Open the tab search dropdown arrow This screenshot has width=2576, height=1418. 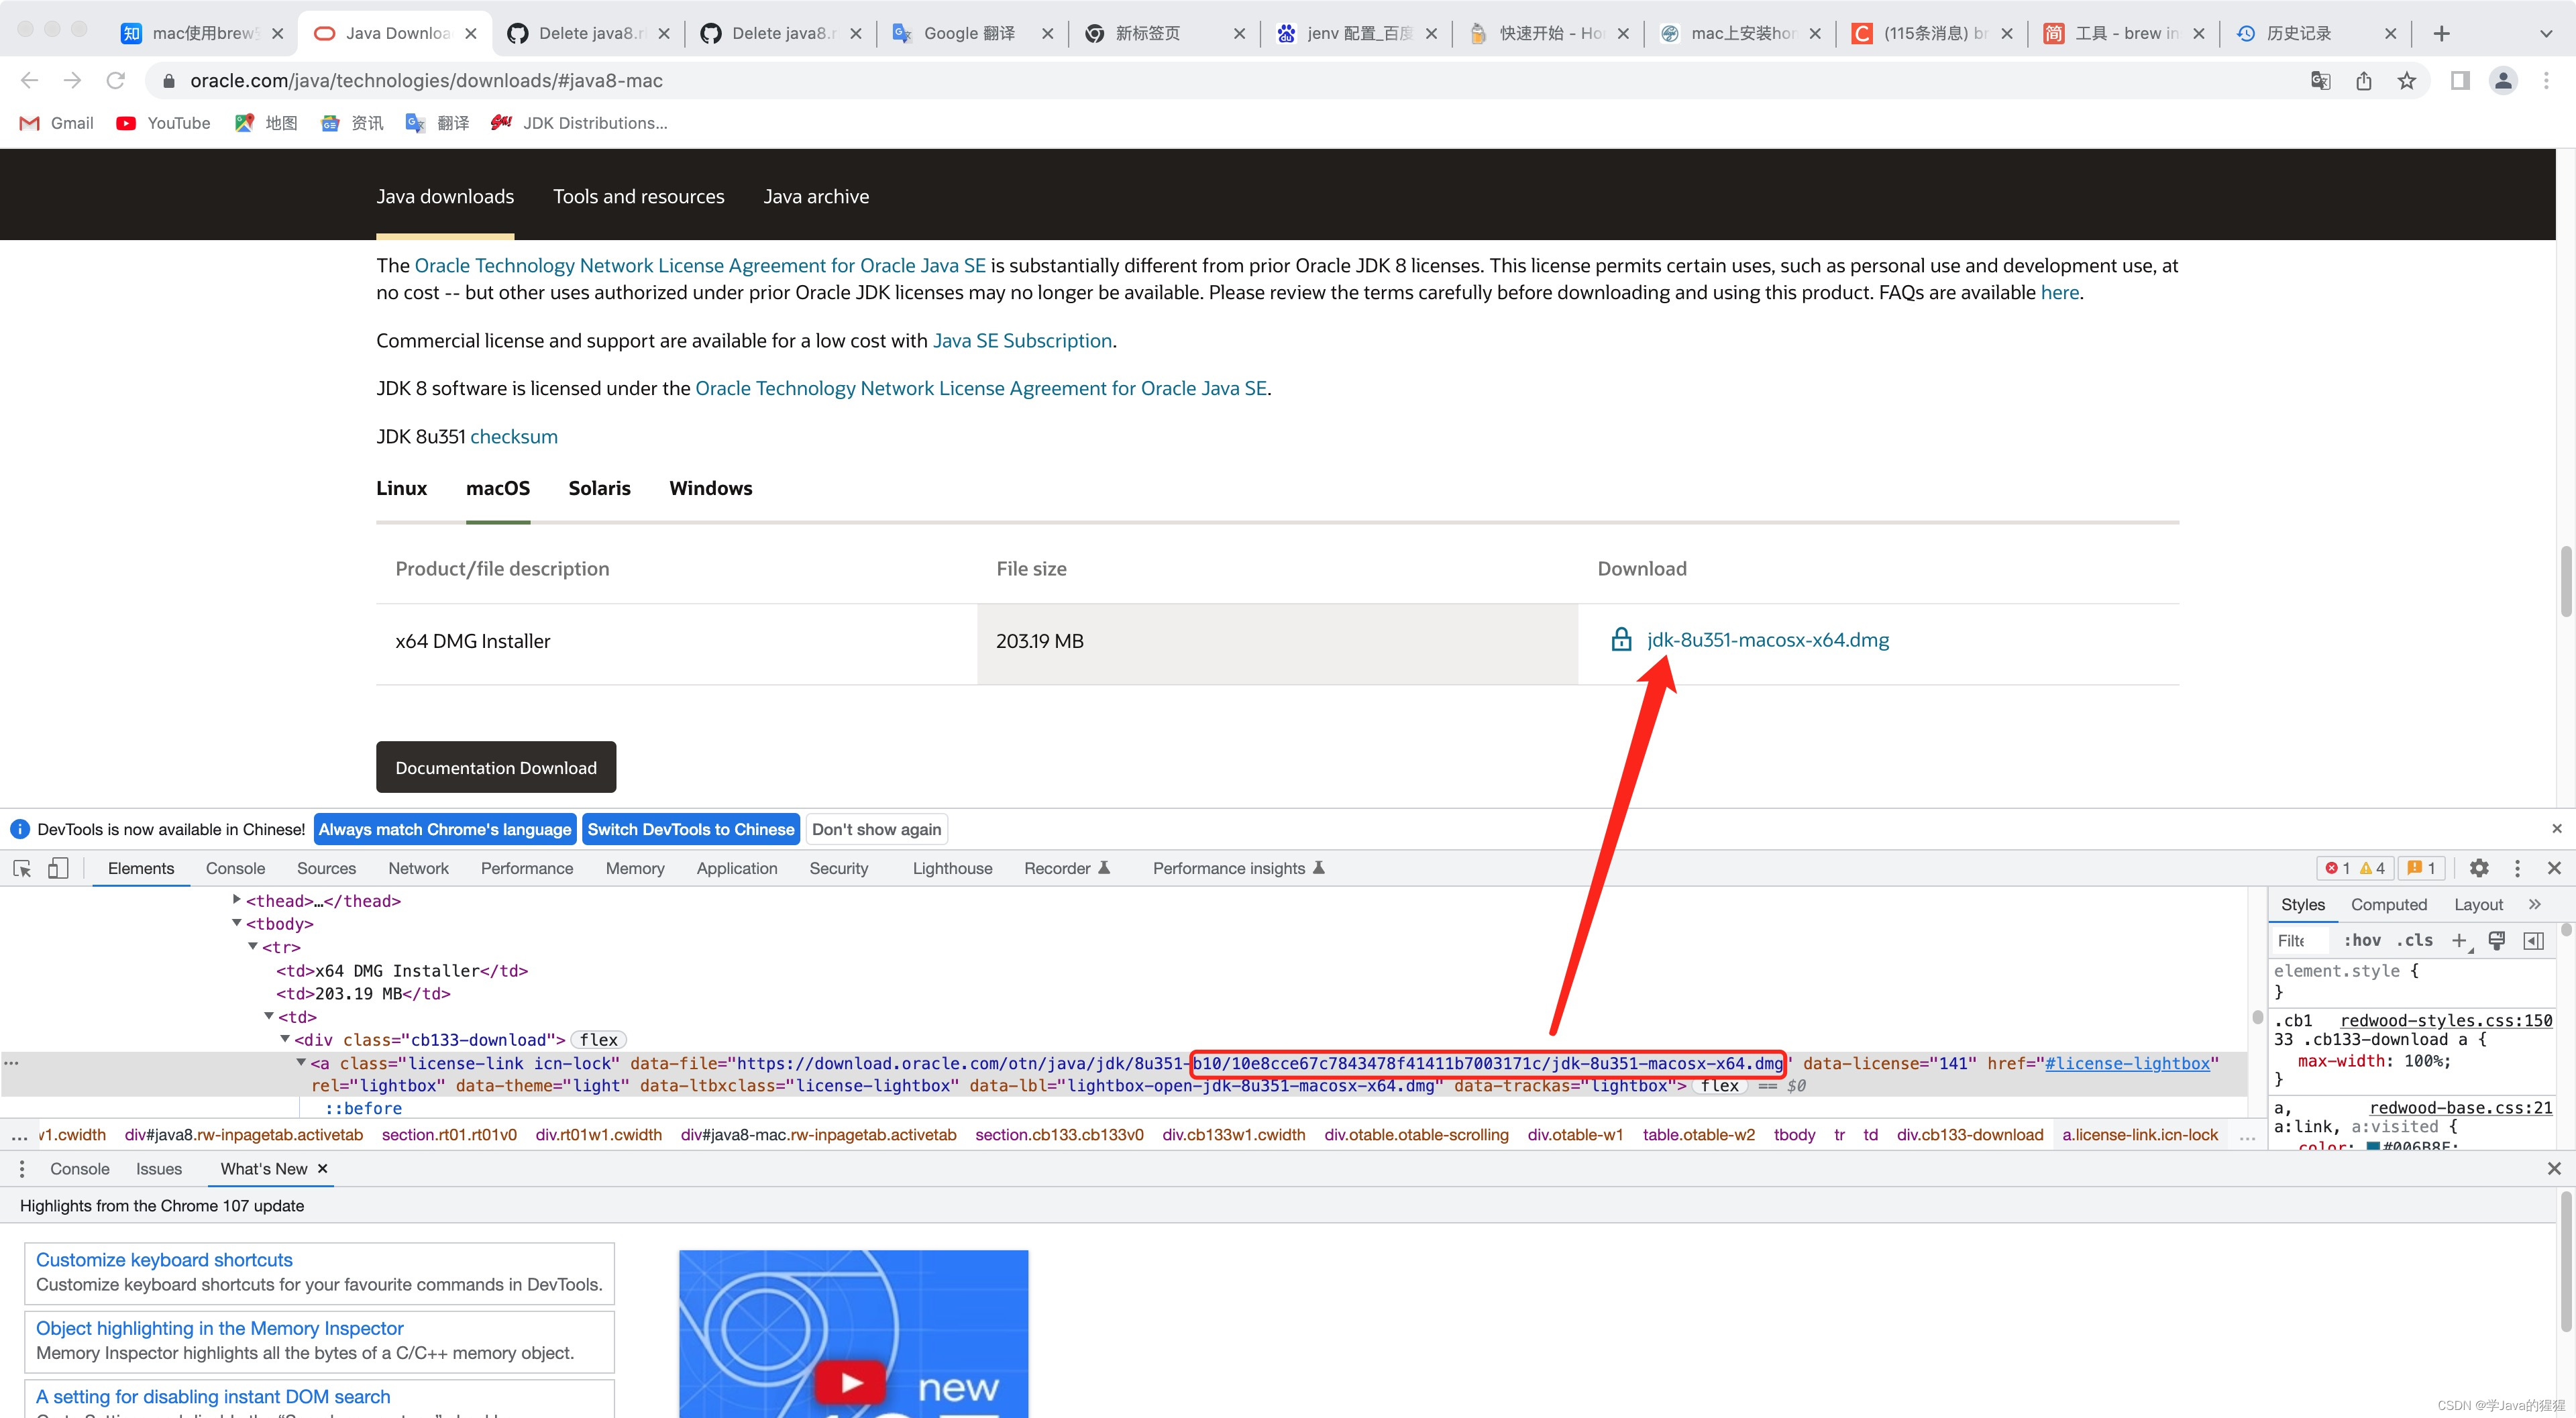(x=2546, y=33)
